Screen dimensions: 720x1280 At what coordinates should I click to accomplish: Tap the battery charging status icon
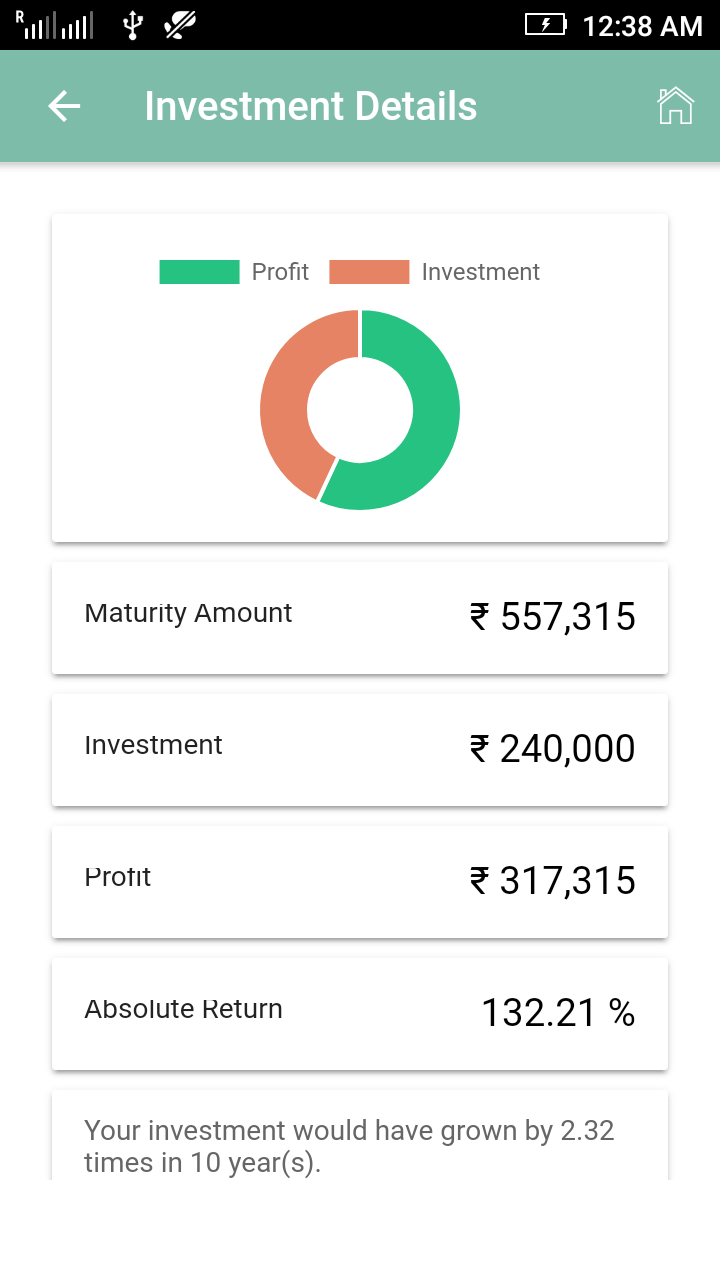(x=546, y=25)
